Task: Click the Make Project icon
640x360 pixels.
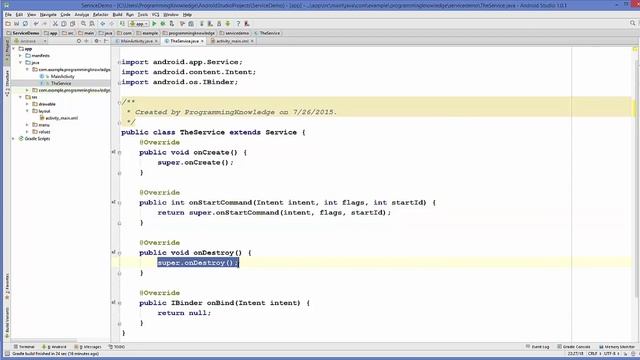Action: 122,24
